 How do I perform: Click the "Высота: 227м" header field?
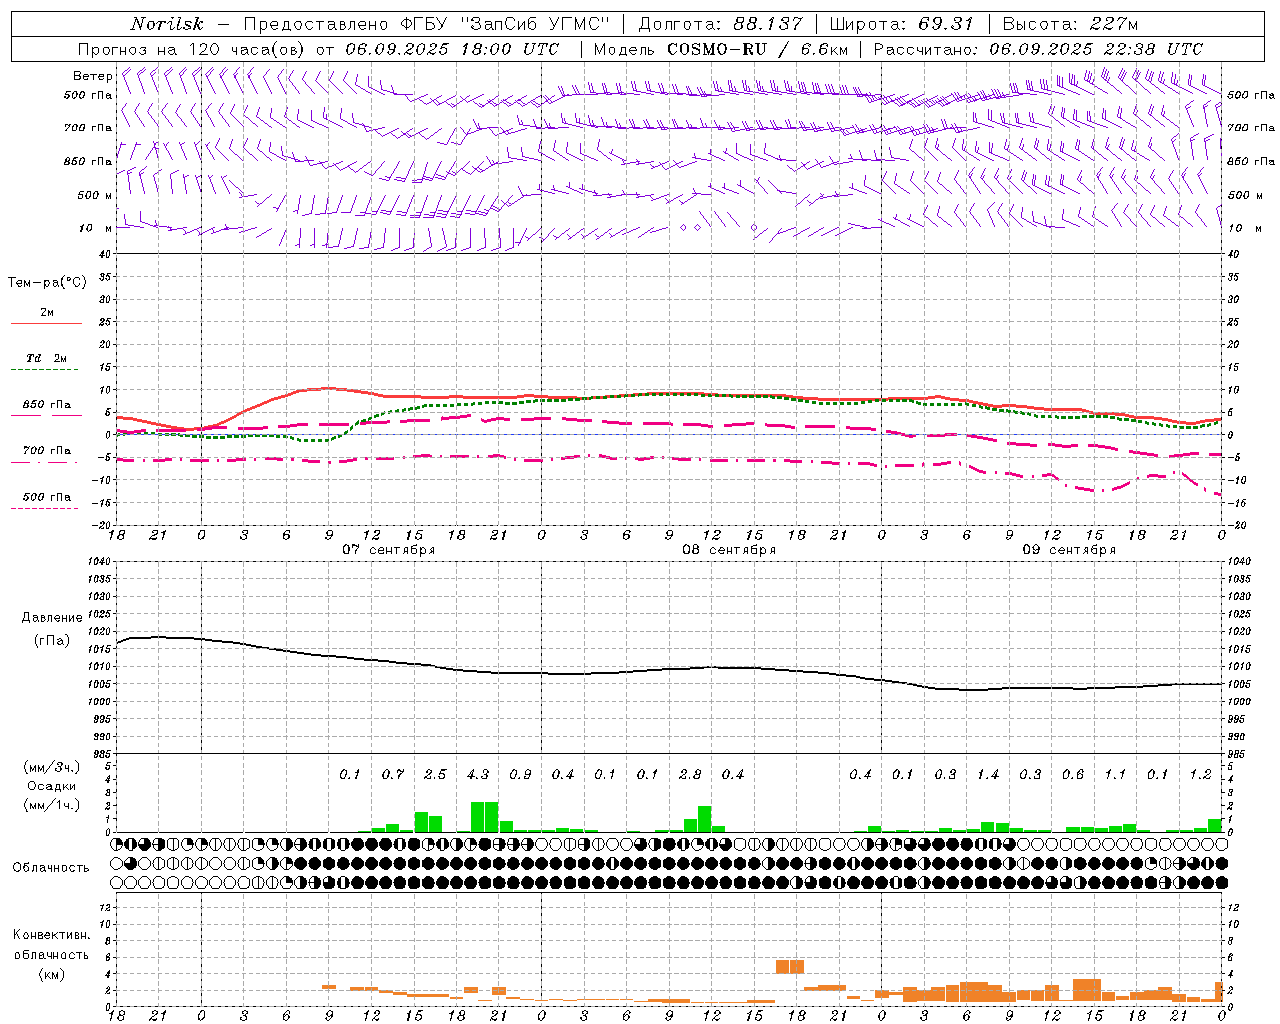tap(1070, 24)
